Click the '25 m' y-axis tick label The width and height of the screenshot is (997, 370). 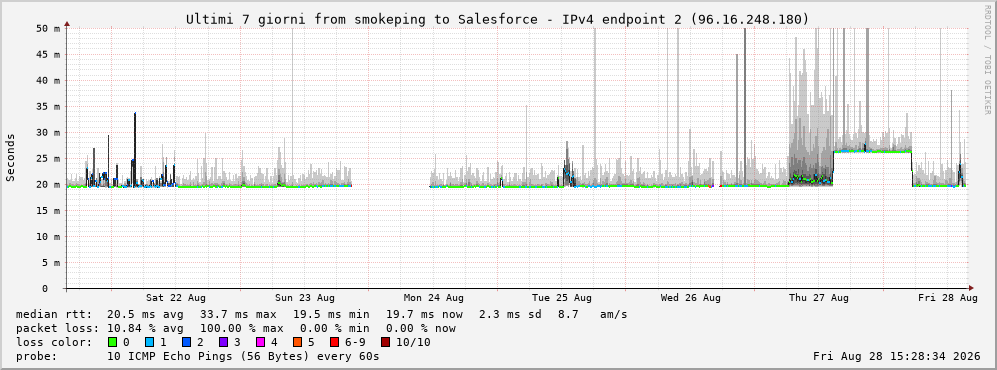click(x=48, y=159)
